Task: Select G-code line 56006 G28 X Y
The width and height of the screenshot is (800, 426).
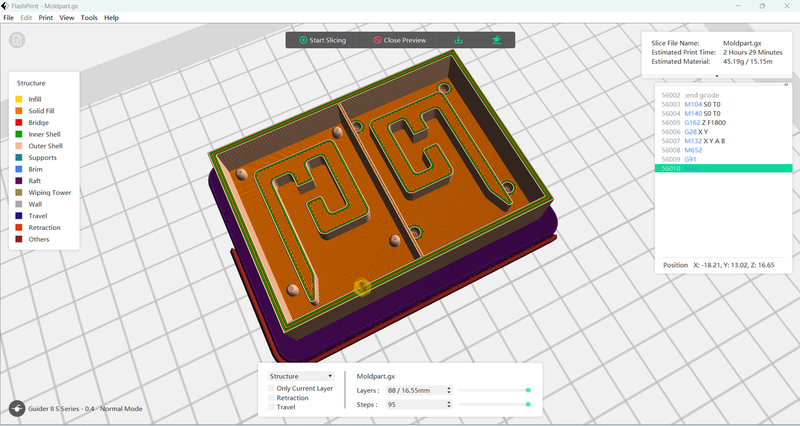Action: (723, 132)
